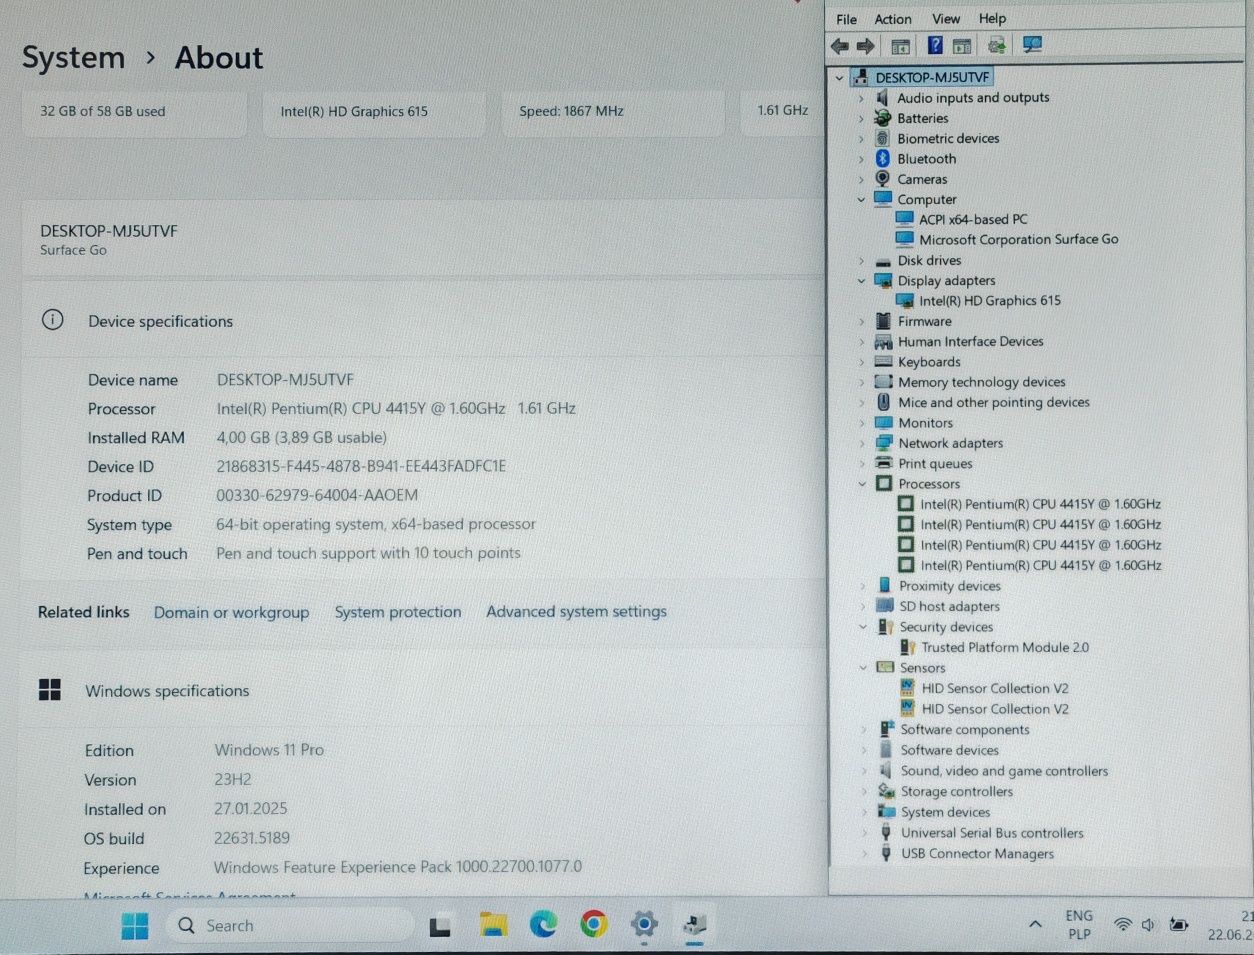Collapse the DESKTOP-MJ5UTVF root node in Device Manager
This screenshot has height=955, width=1254.
tap(839, 78)
